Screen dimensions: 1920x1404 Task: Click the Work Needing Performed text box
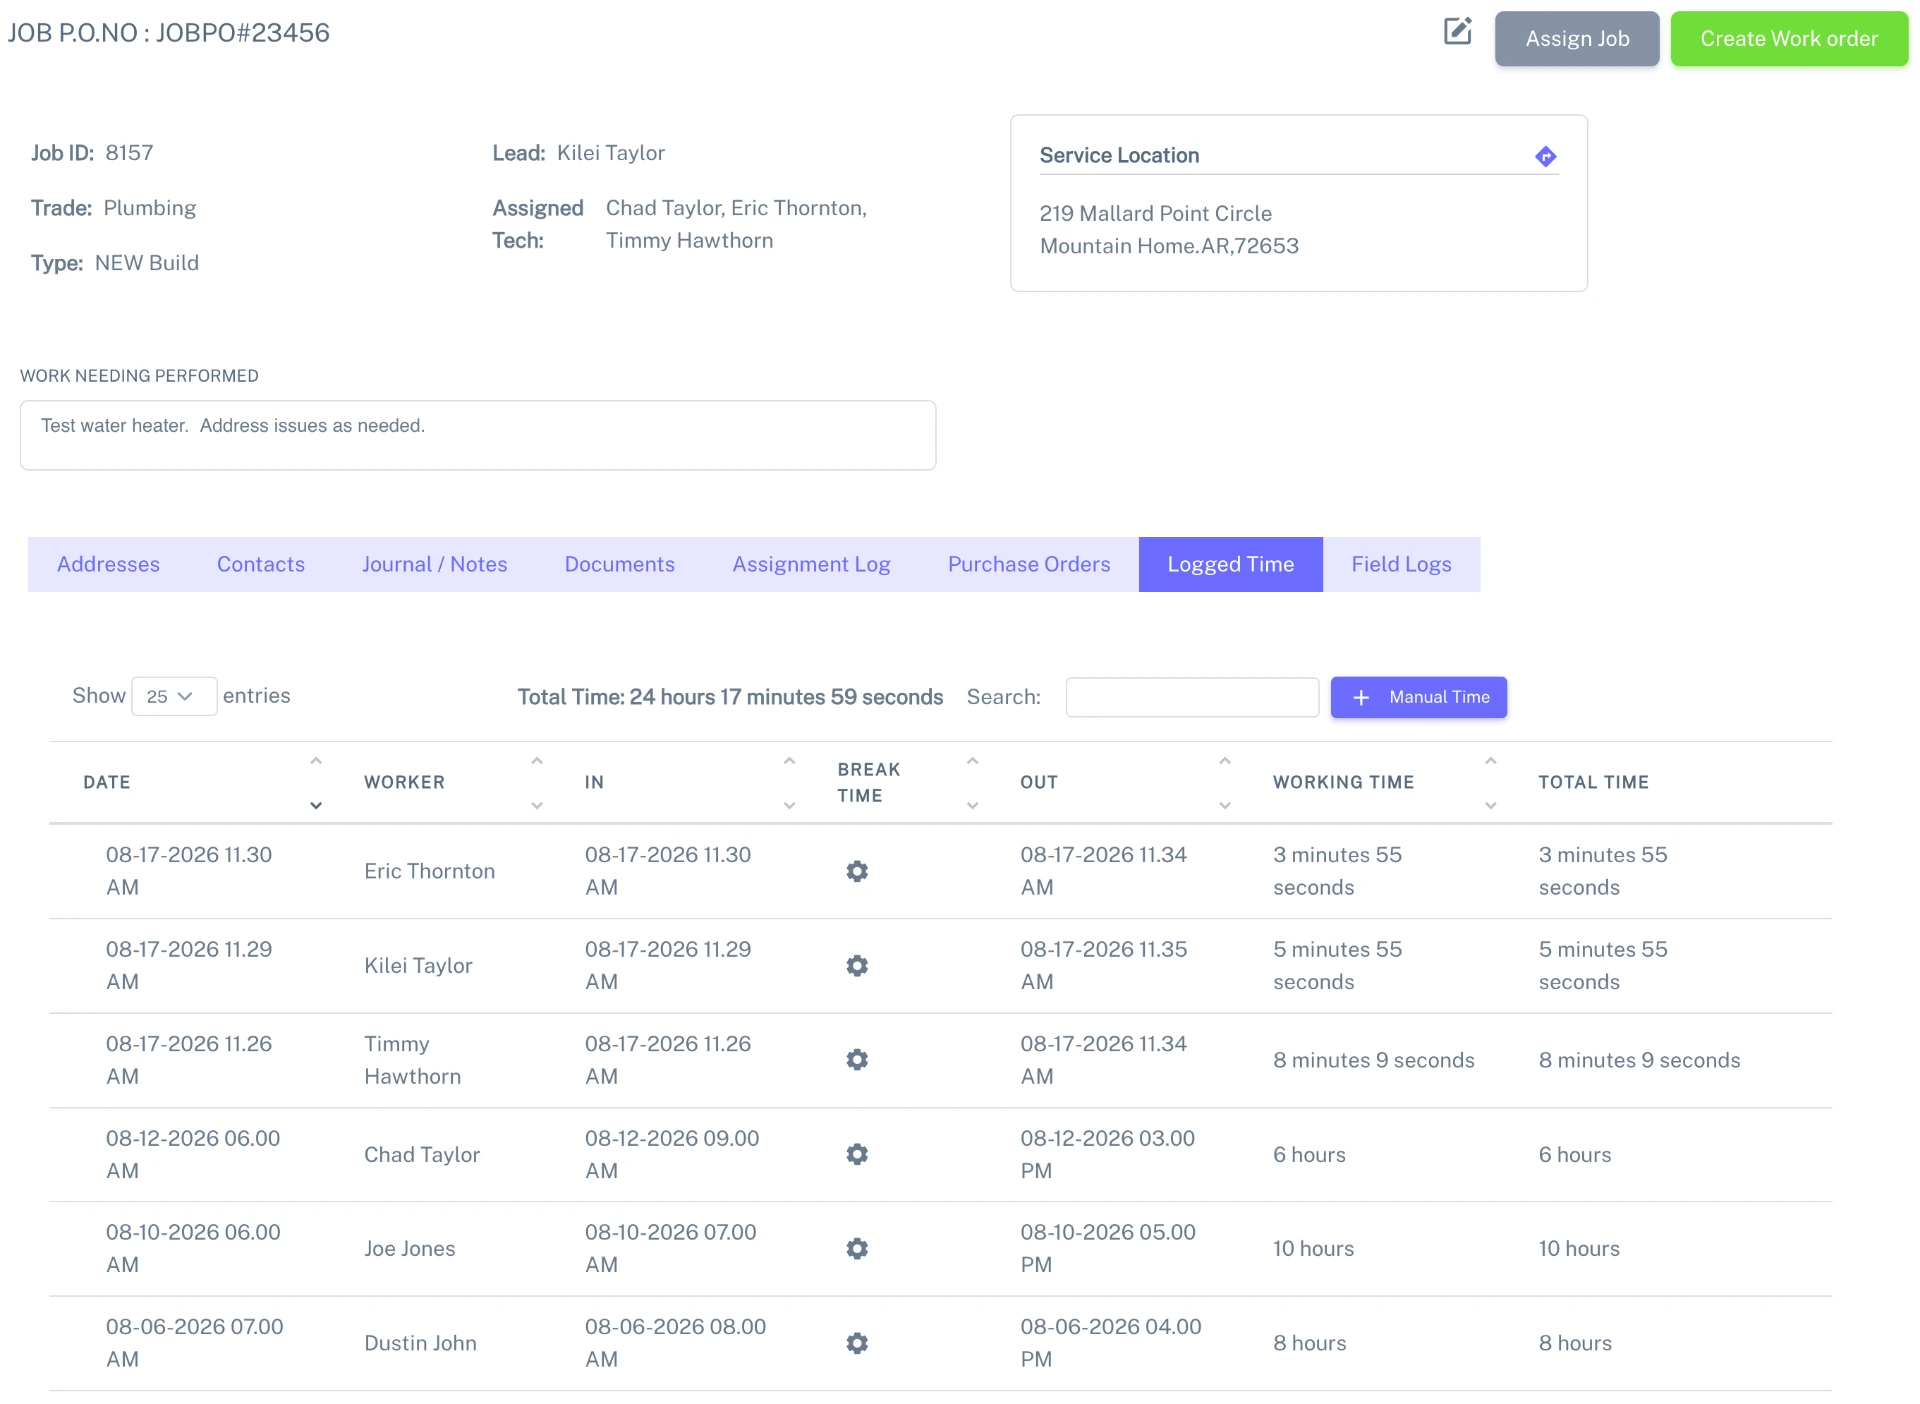click(x=478, y=435)
